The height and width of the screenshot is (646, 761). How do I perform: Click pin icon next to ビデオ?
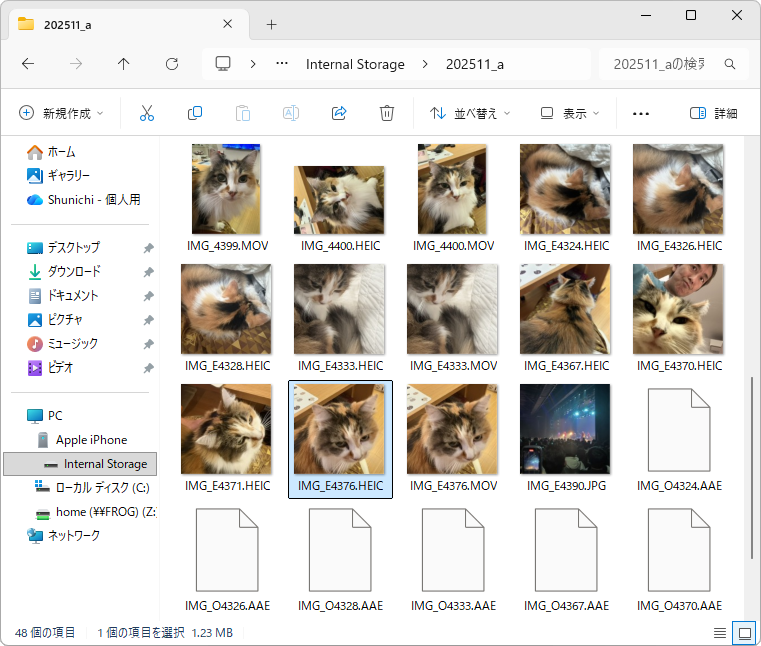149,368
